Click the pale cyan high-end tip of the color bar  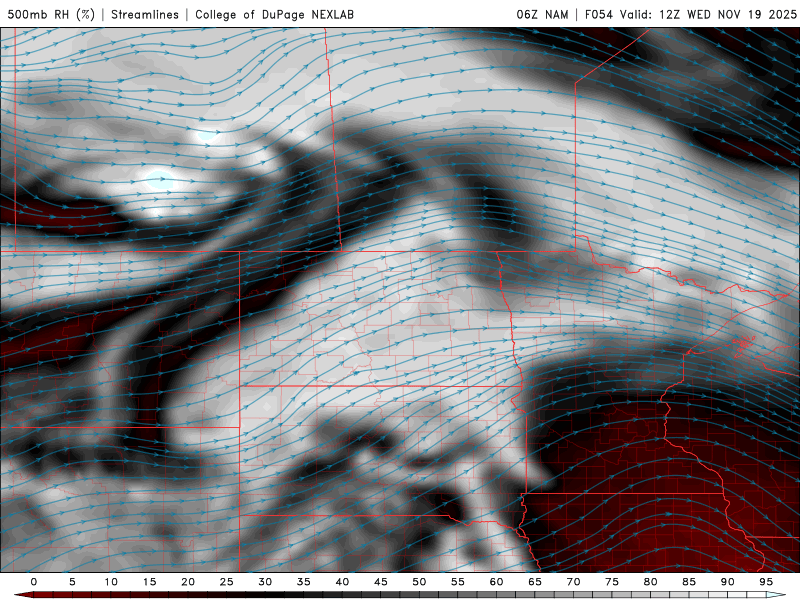(777, 595)
